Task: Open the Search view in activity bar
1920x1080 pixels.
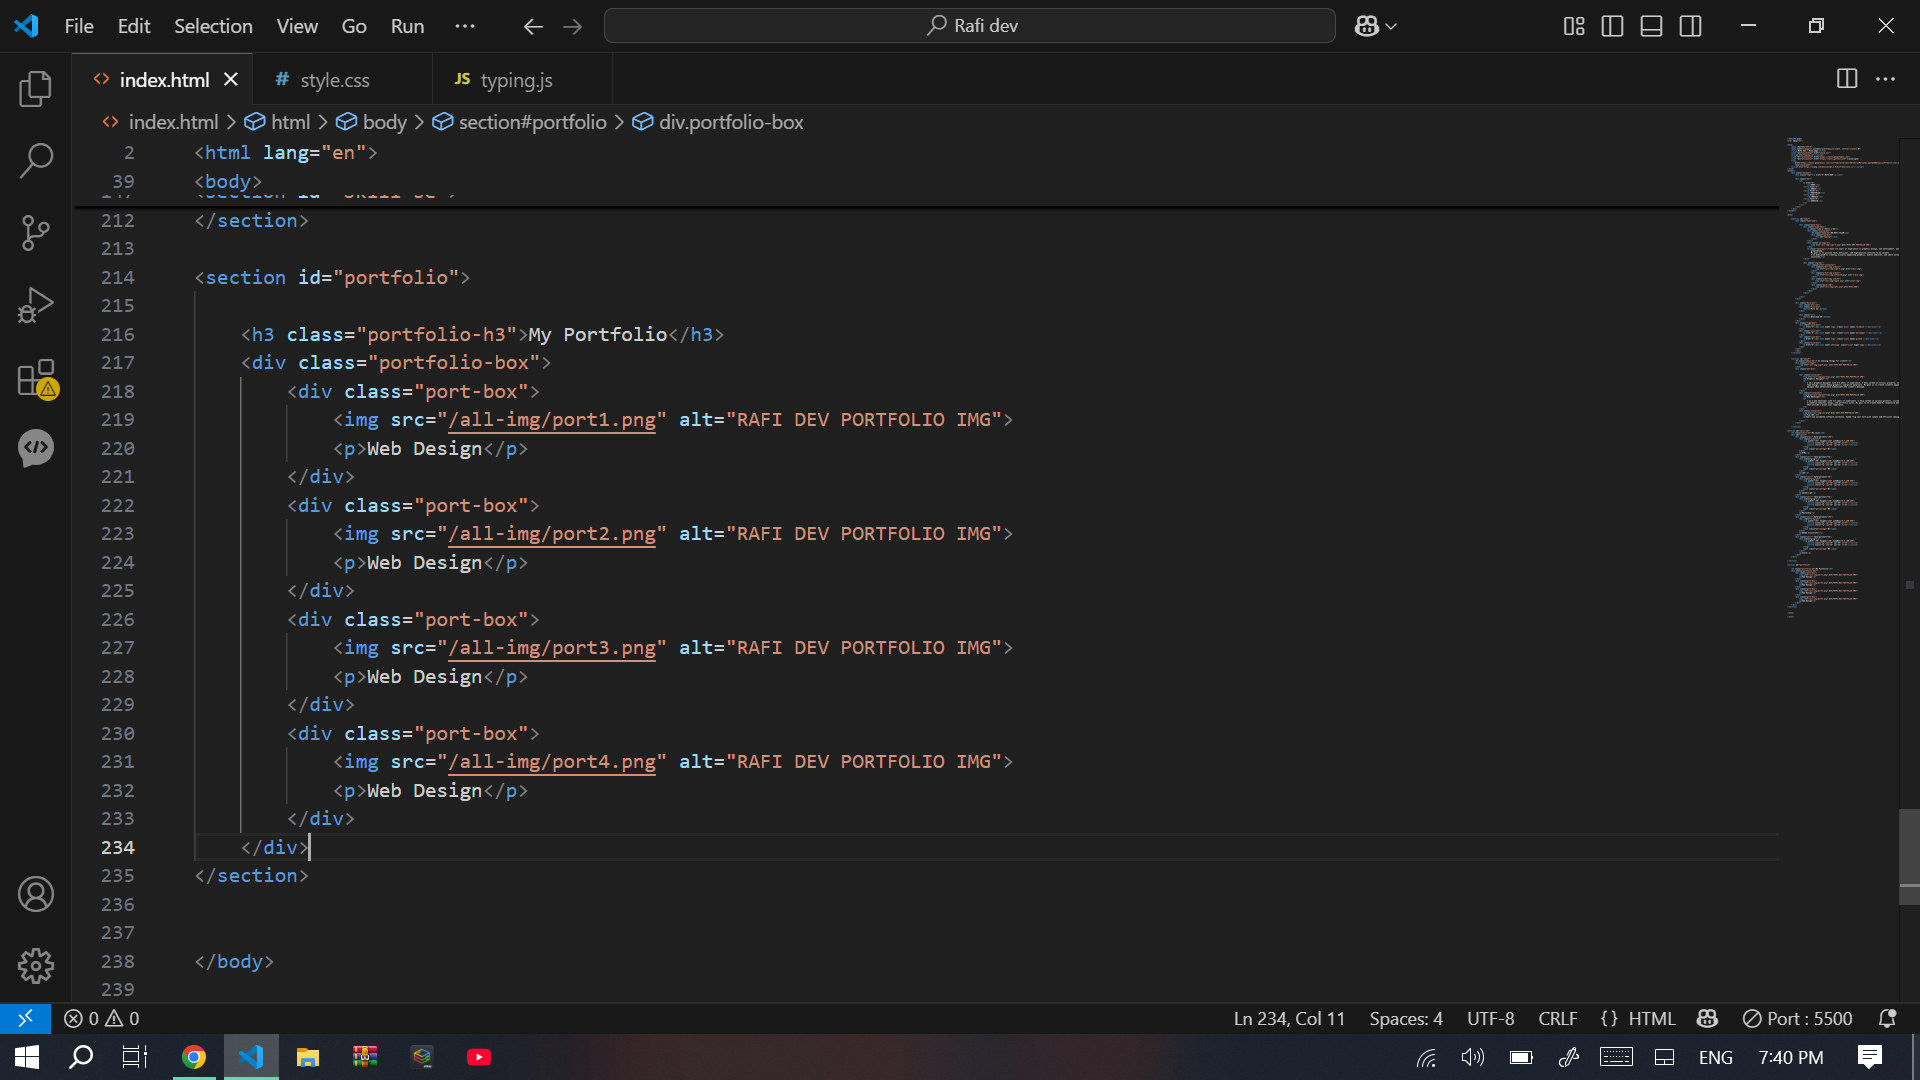Action: pos(36,160)
